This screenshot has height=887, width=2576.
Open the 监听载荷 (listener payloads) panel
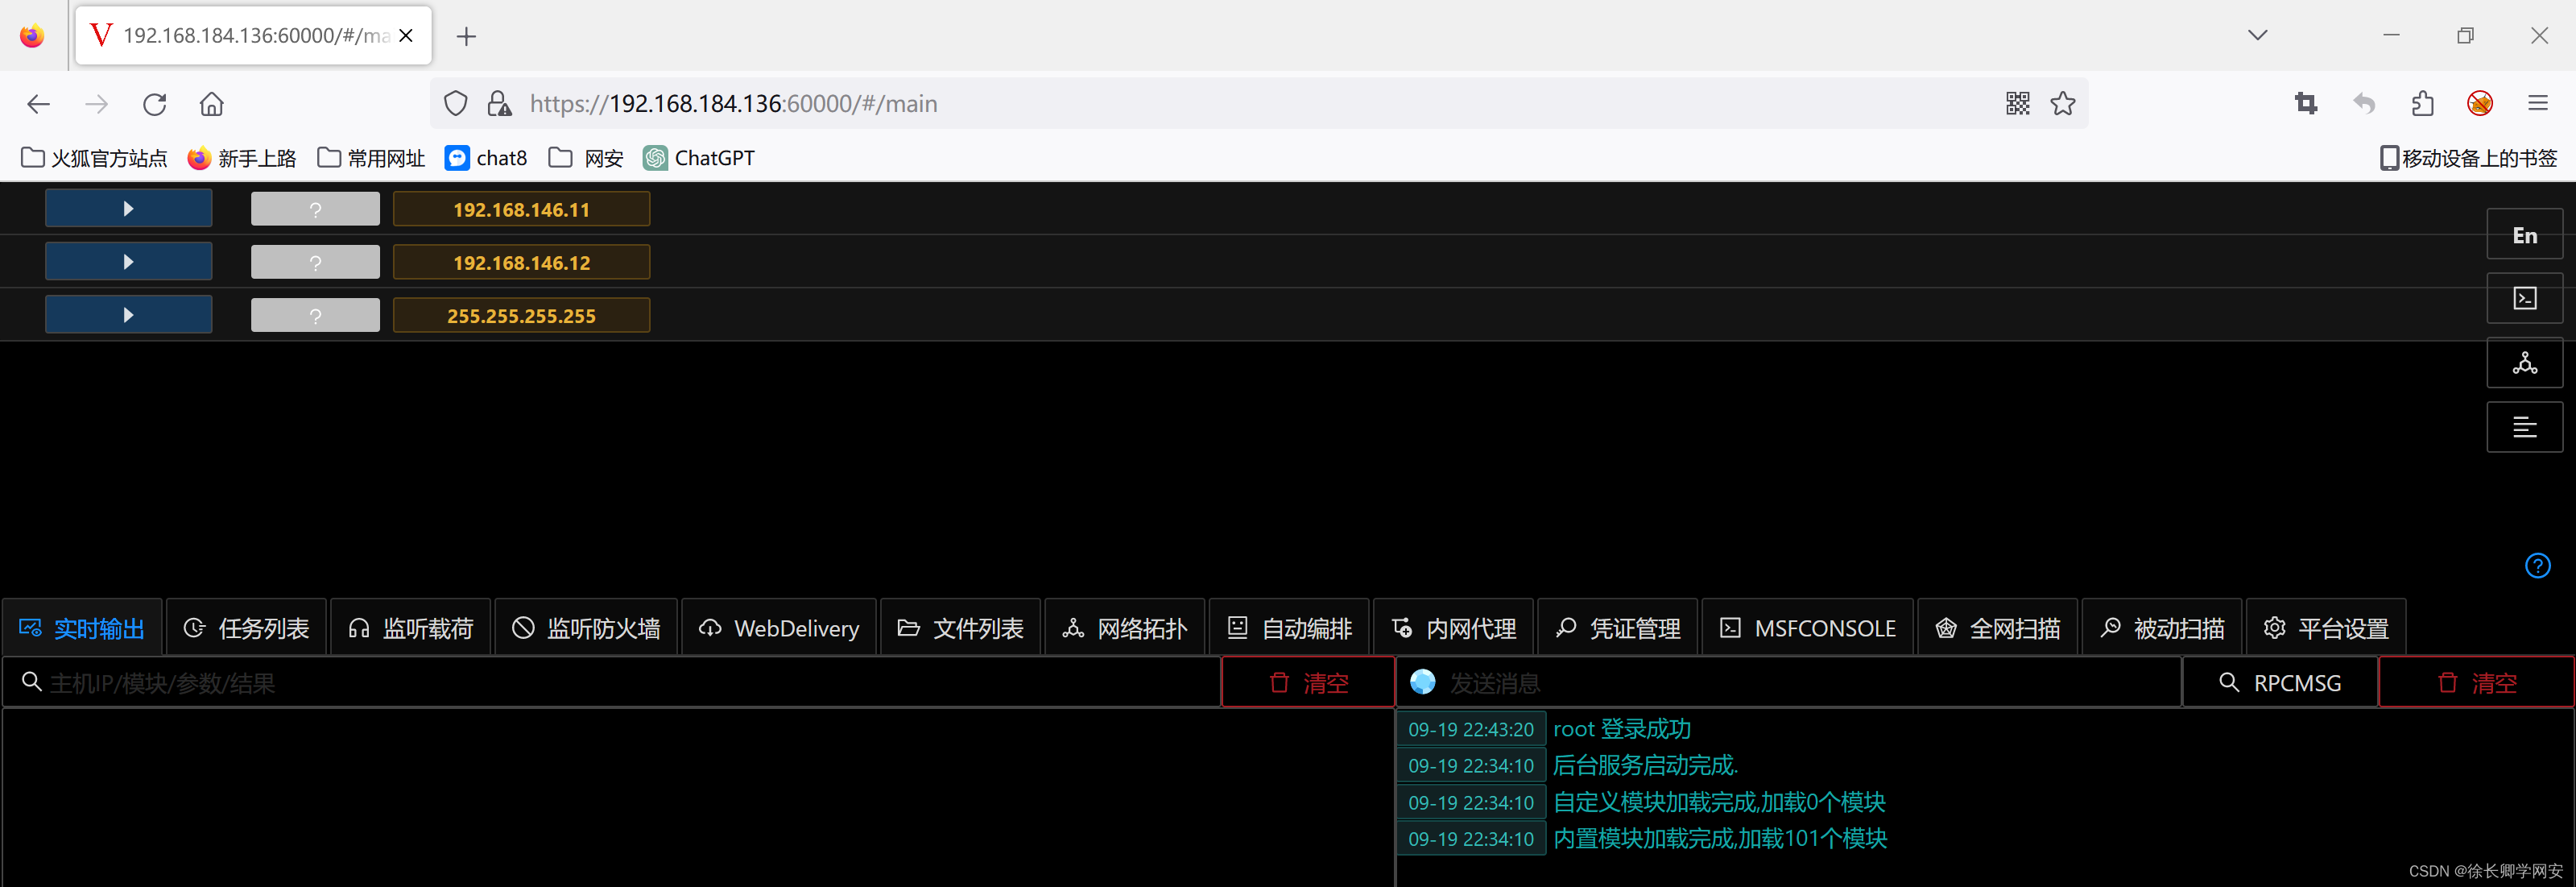coord(411,627)
